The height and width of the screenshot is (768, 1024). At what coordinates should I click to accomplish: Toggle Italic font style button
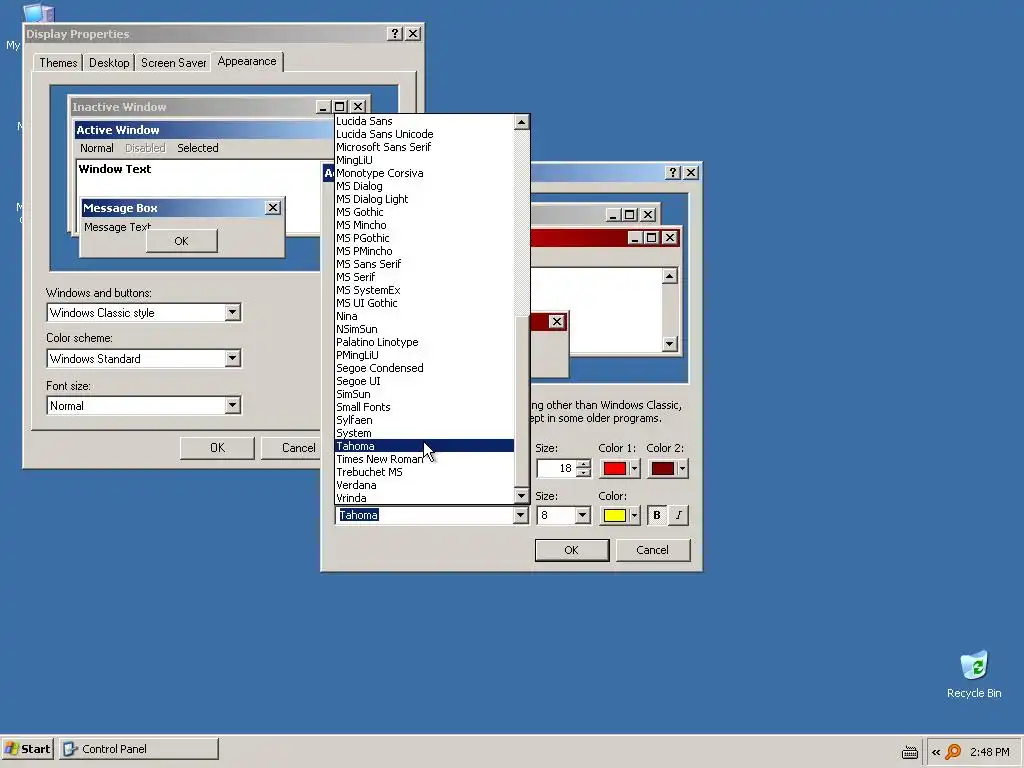point(679,515)
